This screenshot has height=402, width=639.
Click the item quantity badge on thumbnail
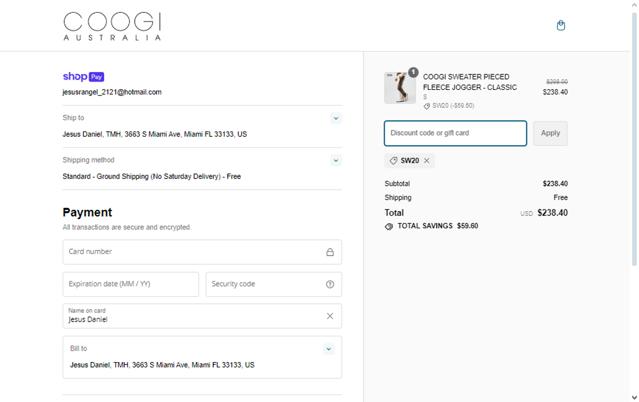413,72
